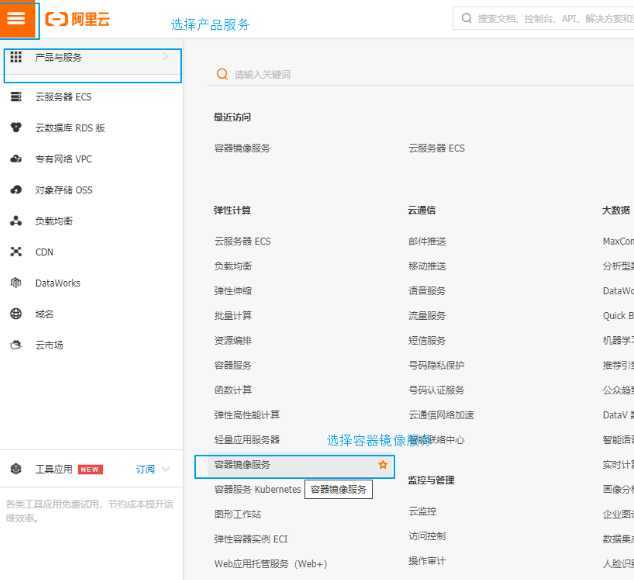Focus the 请输入关键词 product search field
This screenshot has width=634, height=580.
click(x=421, y=74)
